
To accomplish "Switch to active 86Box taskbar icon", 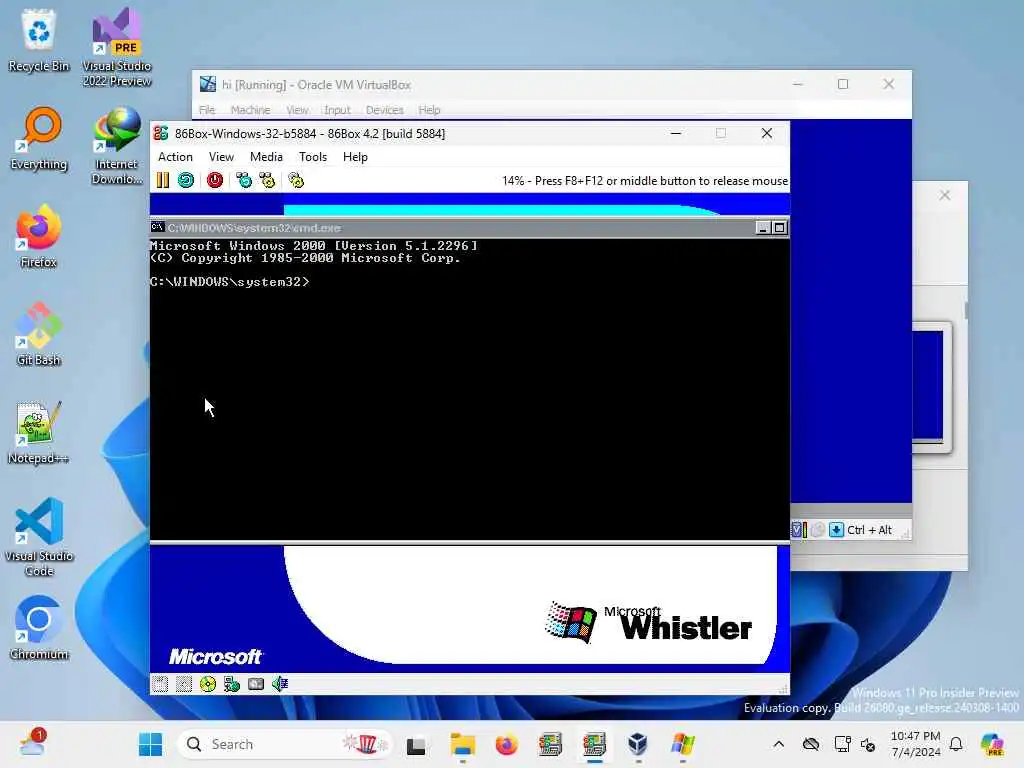I will coord(594,744).
